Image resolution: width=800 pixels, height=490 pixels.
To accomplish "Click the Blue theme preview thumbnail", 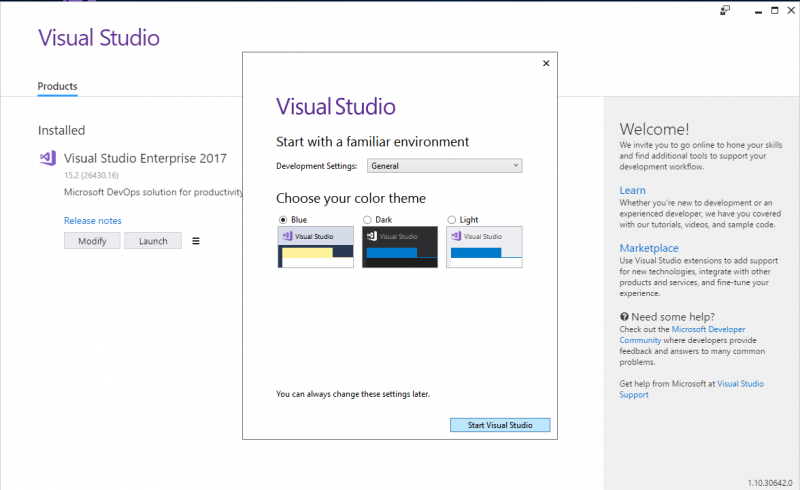I will coord(315,247).
